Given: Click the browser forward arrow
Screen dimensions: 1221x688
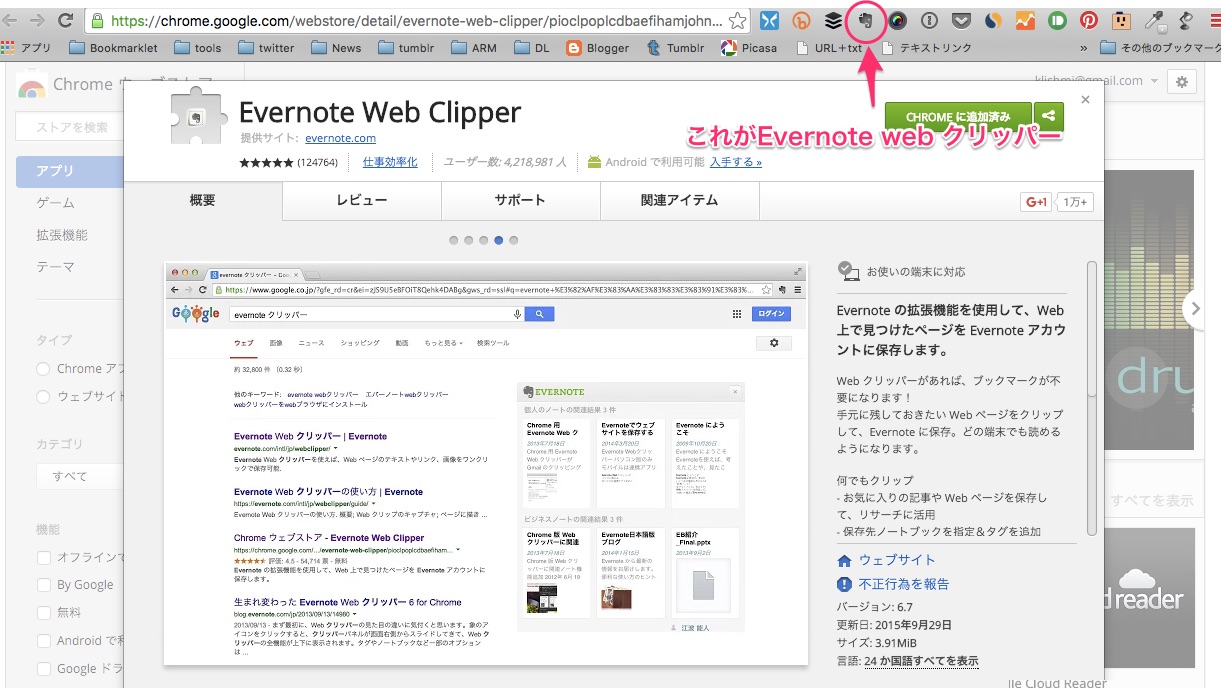Looking at the screenshot, I should tap(38, 20).
